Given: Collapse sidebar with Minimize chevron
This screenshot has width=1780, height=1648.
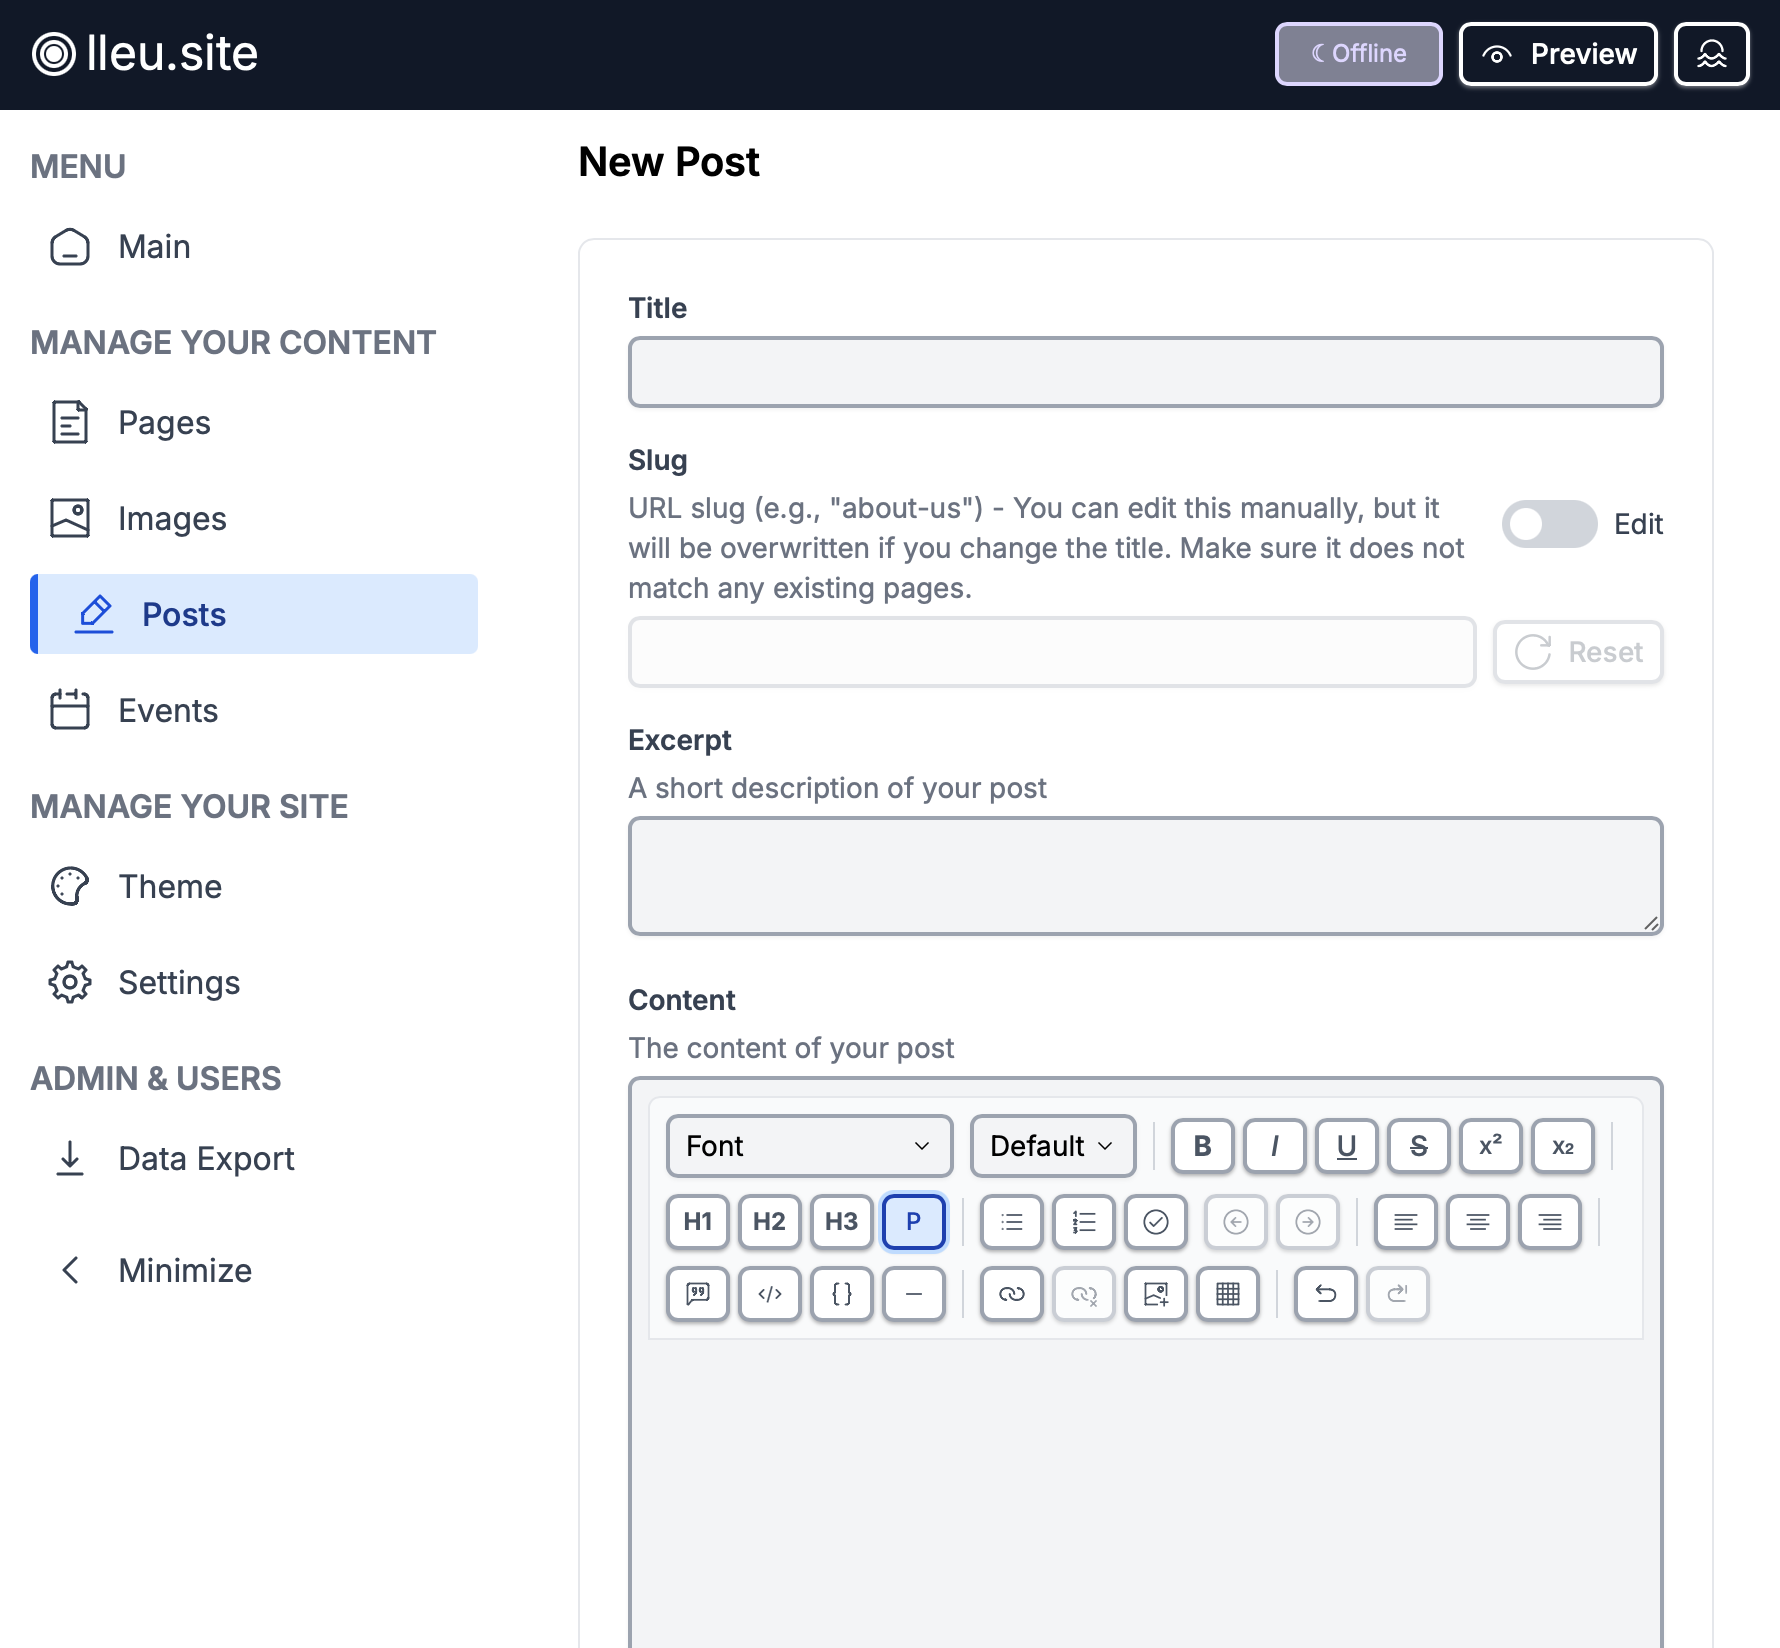Looking at the screenshot, I should pyautogui.click(x=70, y=1271).
